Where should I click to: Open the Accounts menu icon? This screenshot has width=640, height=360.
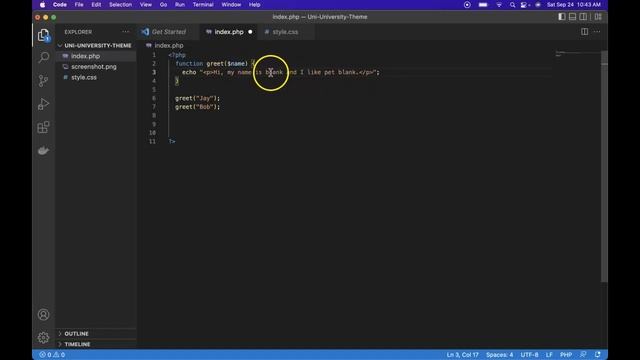pyautogui.click(x=43, y=315)
